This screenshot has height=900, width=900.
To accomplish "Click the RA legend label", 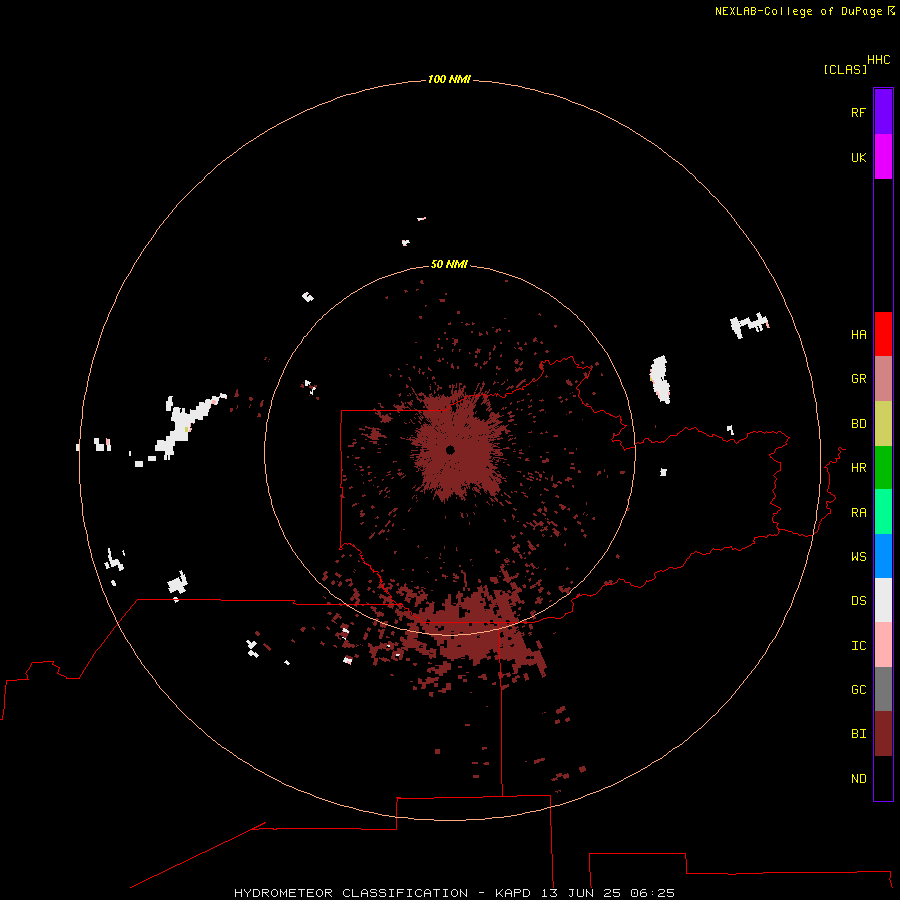I will (x=858, y=512).
